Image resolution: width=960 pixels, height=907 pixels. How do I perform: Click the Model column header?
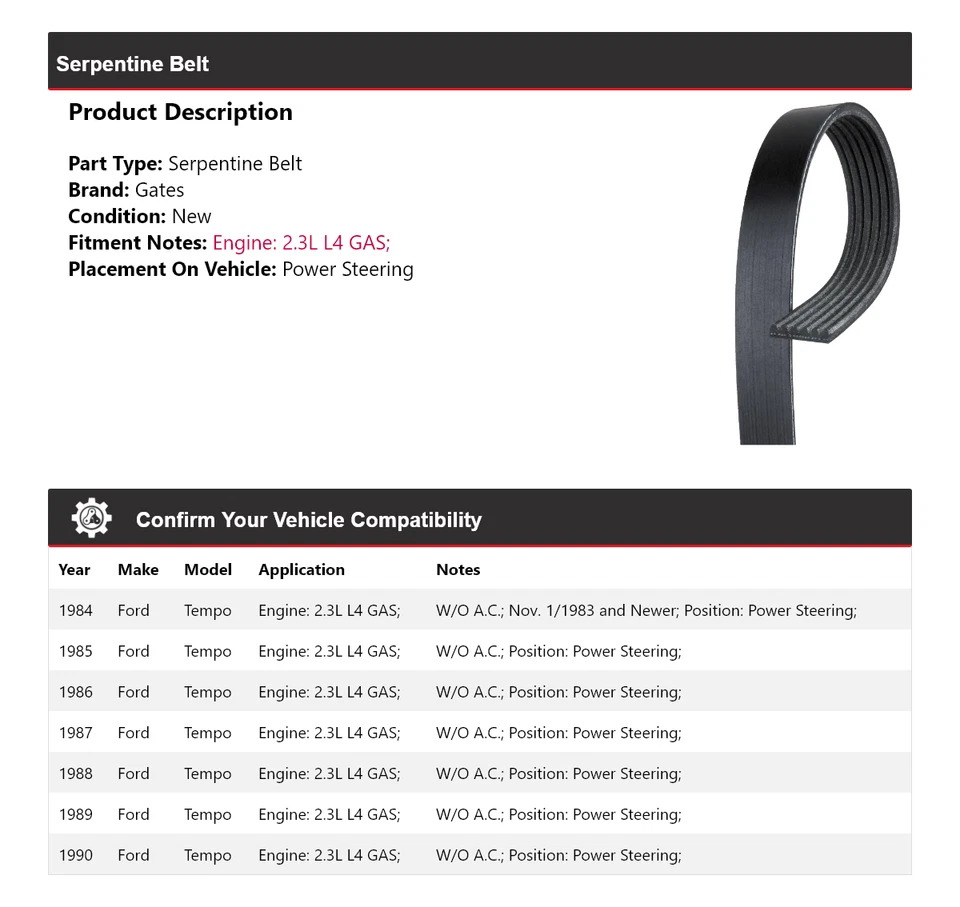pyautogui.click(x=207, y=569)
